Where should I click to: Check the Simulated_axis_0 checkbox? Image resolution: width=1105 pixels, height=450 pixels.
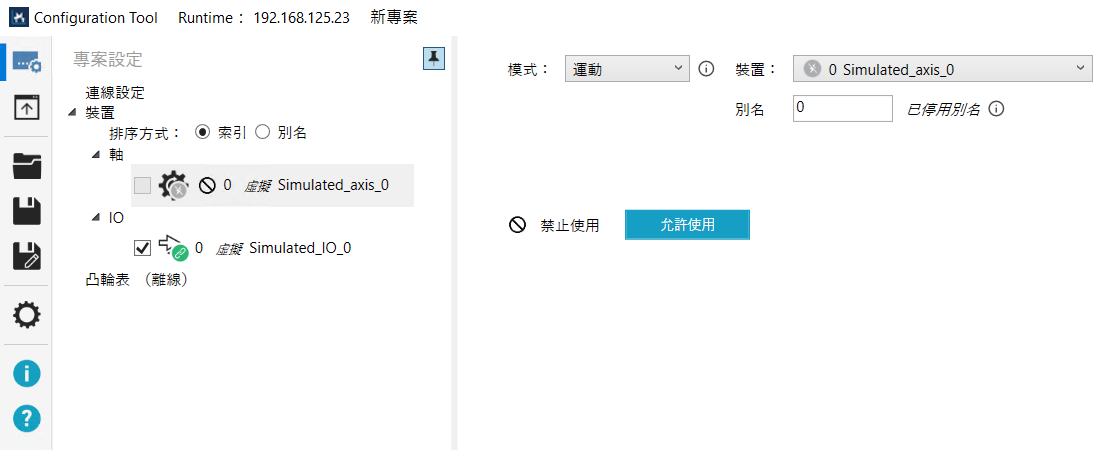click(142, 185)
